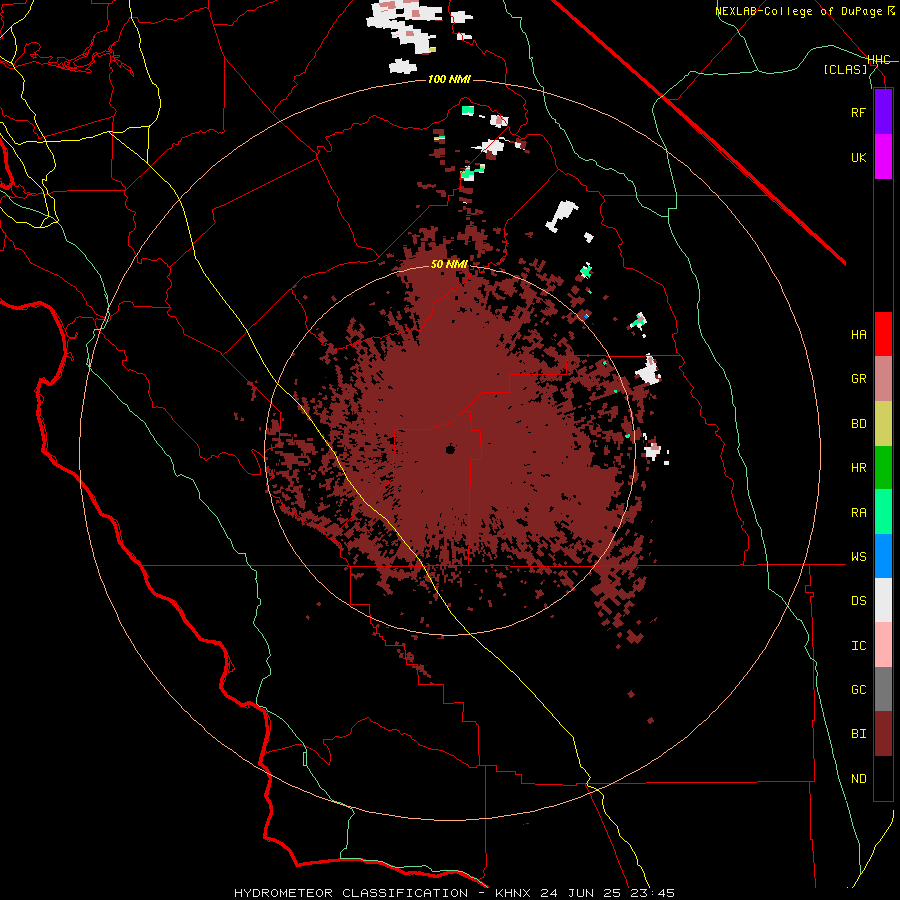Click the IC legend label
Image resolution: width=900 pixels, height=900 pixels.
click(x=858, y=646)
